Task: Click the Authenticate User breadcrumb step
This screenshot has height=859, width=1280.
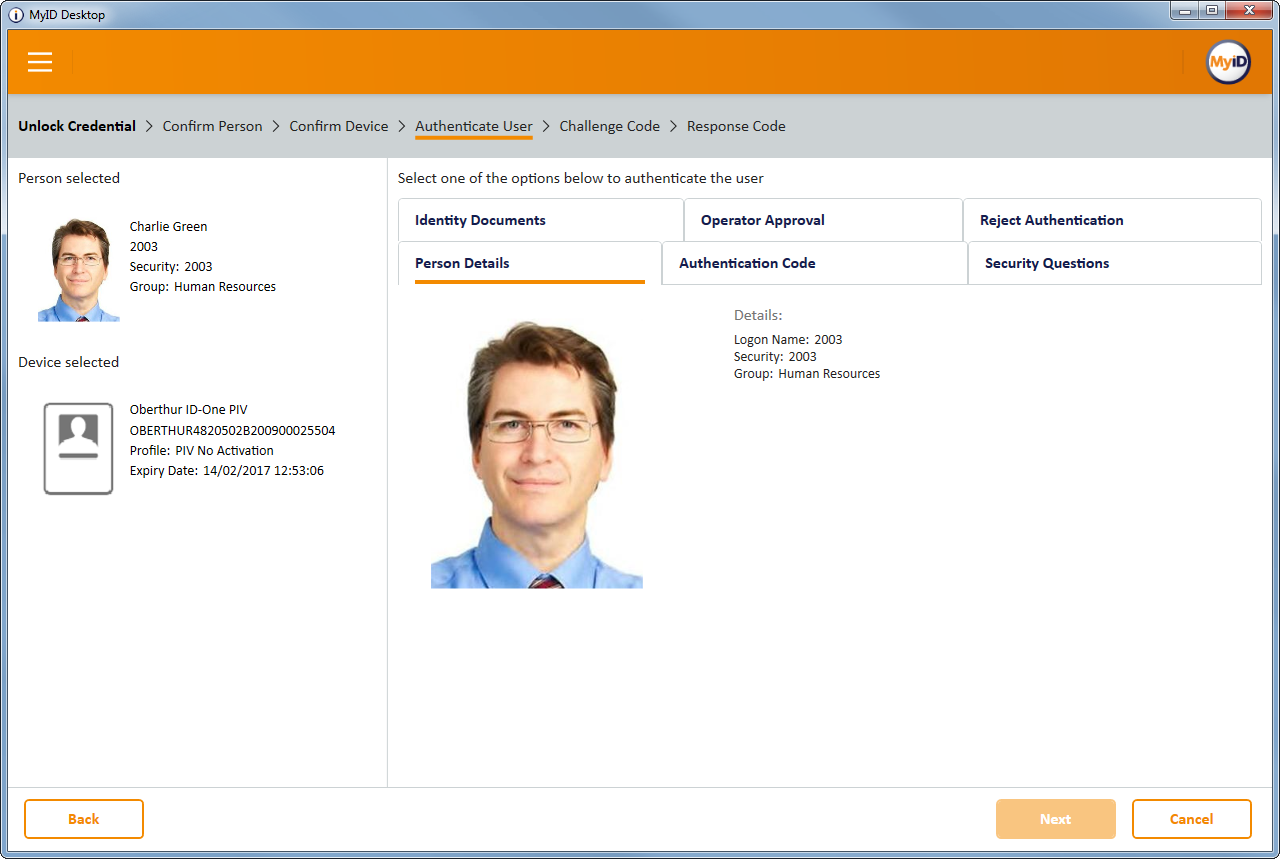Action: 473,126
